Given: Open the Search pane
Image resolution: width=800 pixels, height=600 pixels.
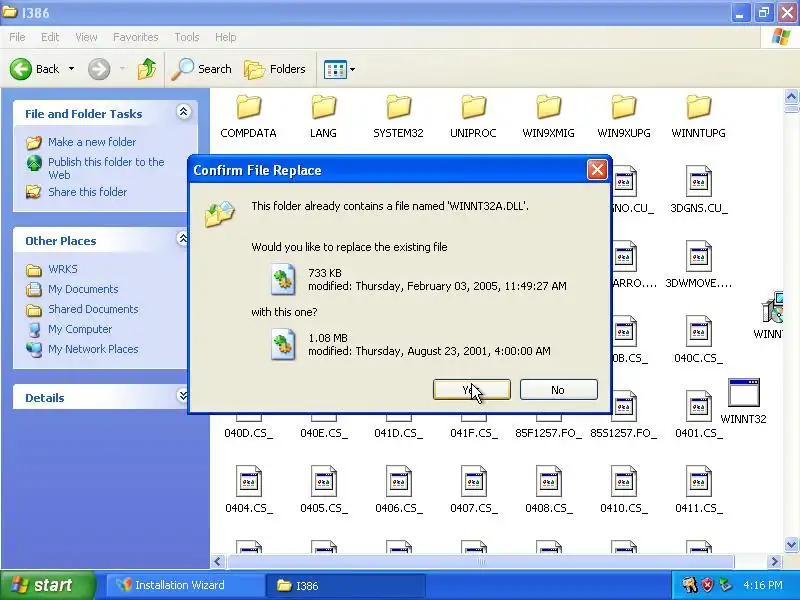Looking at the screenshot, I should (x=202, y=69).
